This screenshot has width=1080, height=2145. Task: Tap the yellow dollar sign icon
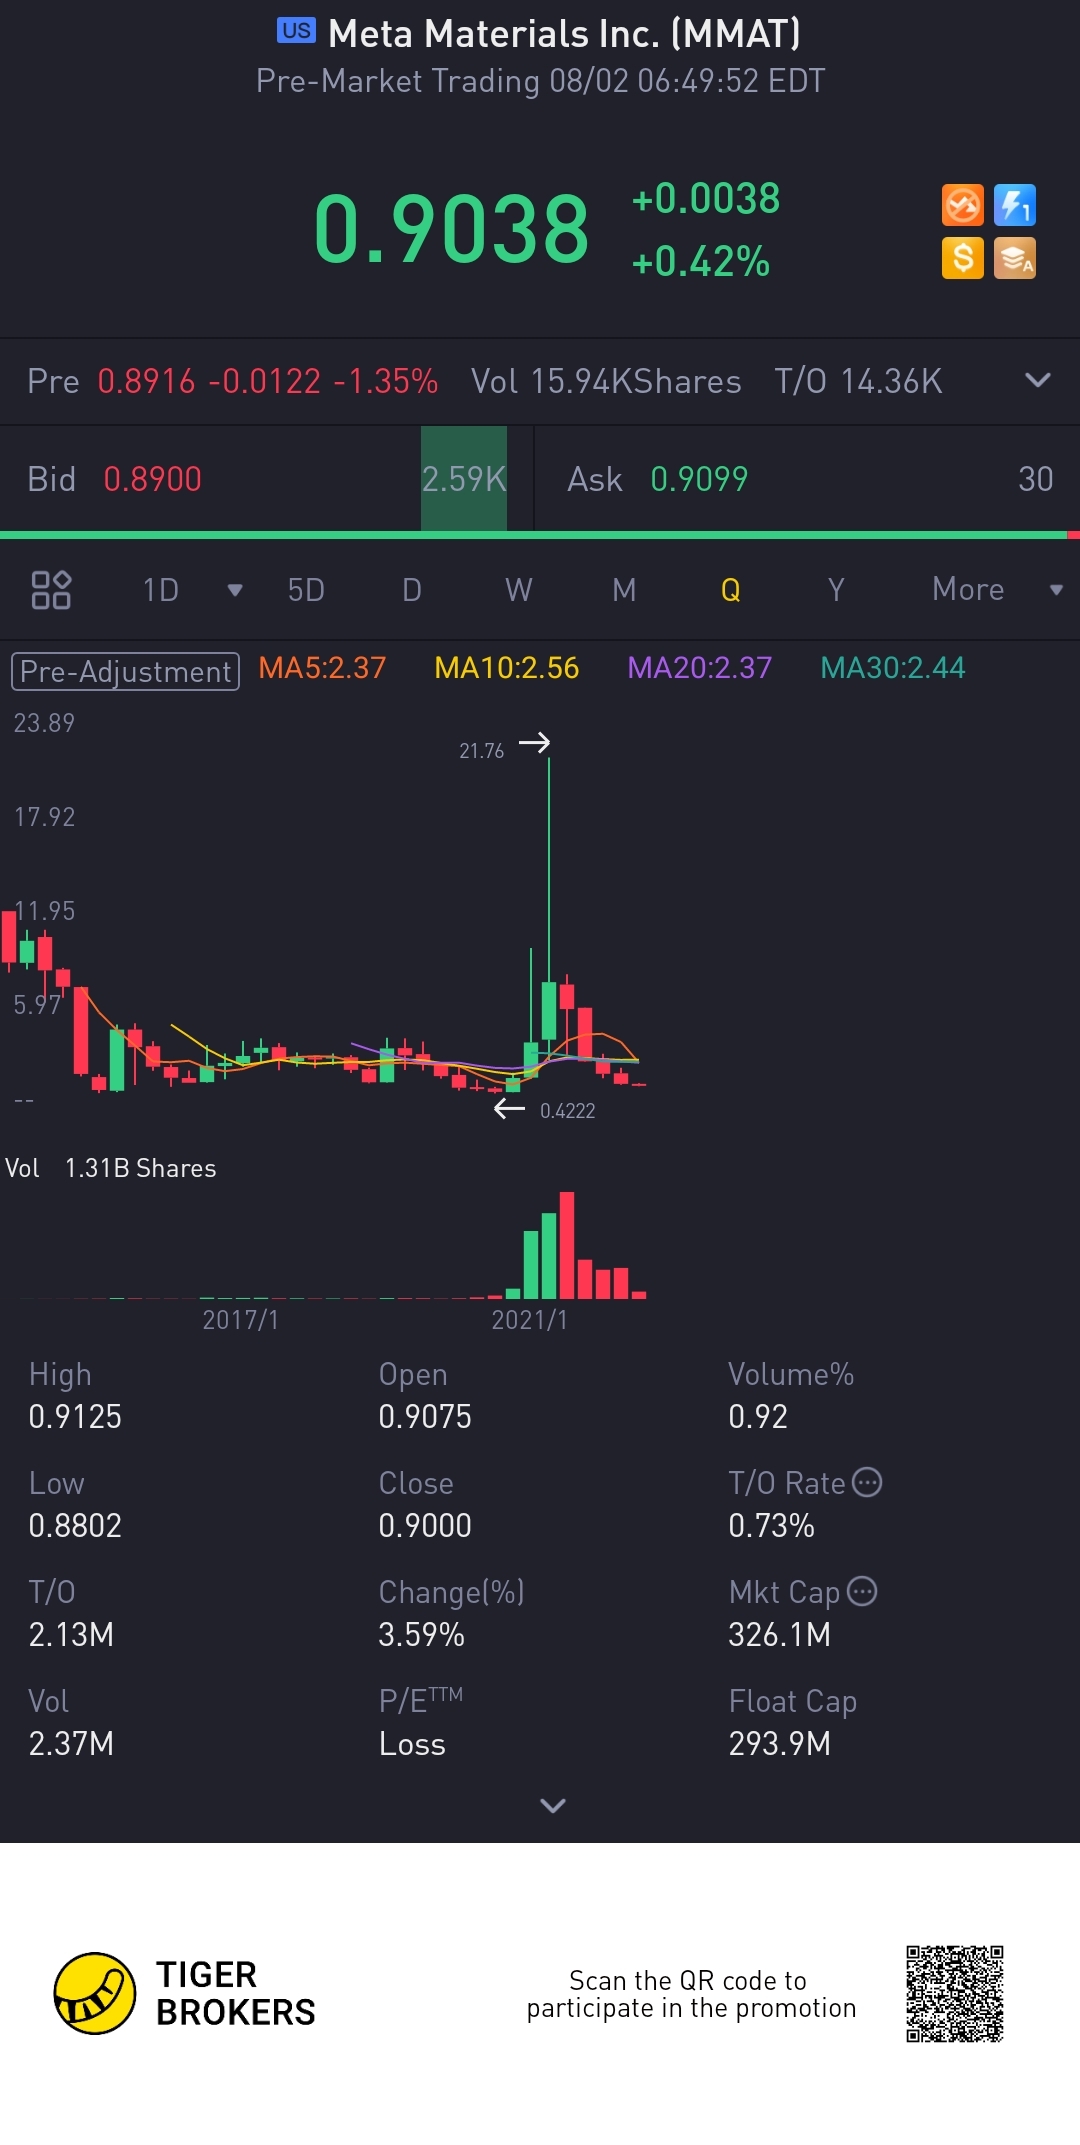coord(962,258)
